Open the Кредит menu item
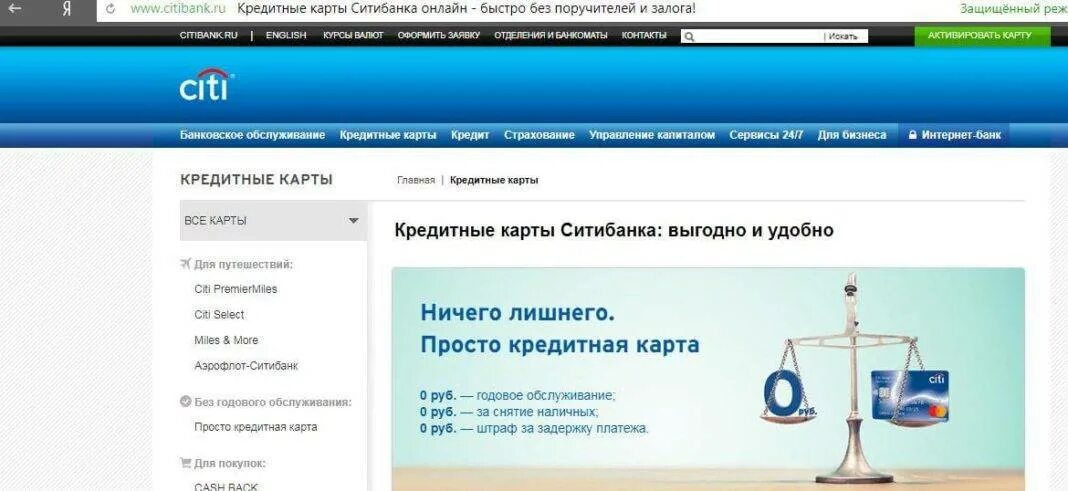Screen dimensions: 1068x491 pyautogui.click(x=470, y=135)
